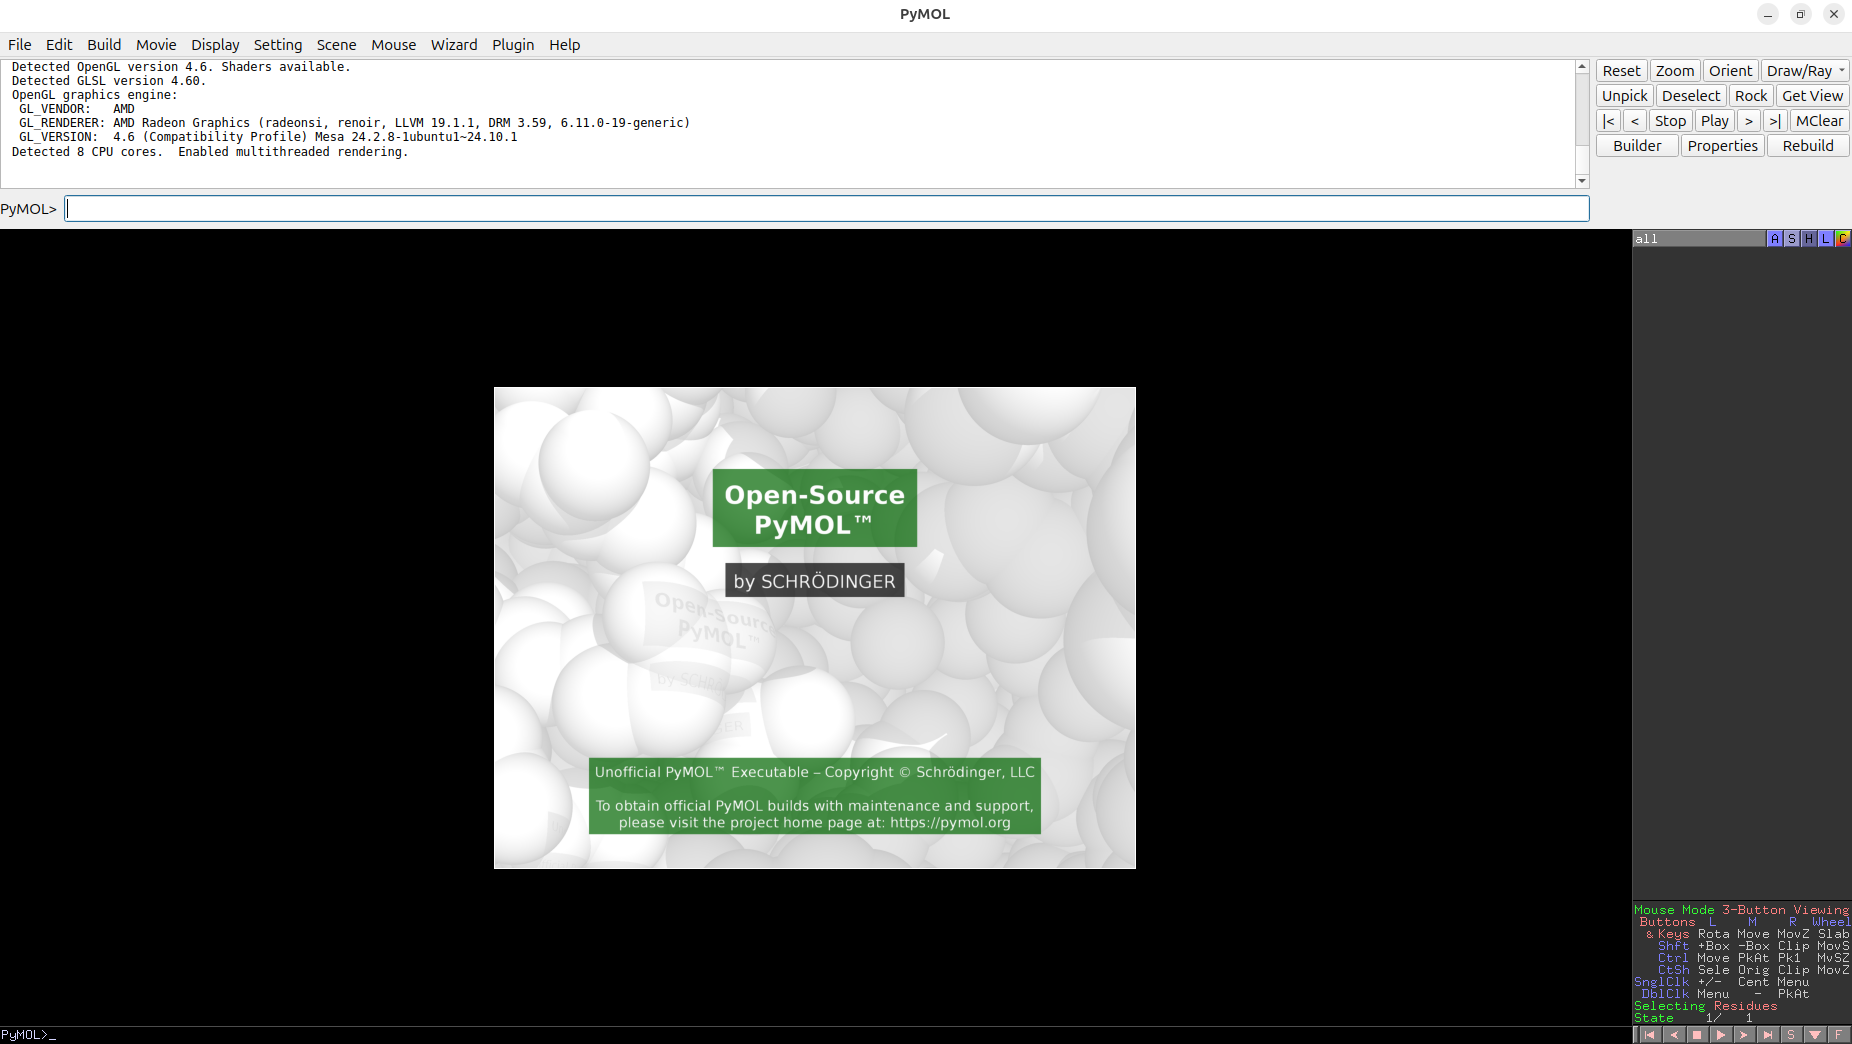Screen dimensions: 1852x1044
Task: Minimize the PyMOL window
Action: click(x=1768, y=14)
